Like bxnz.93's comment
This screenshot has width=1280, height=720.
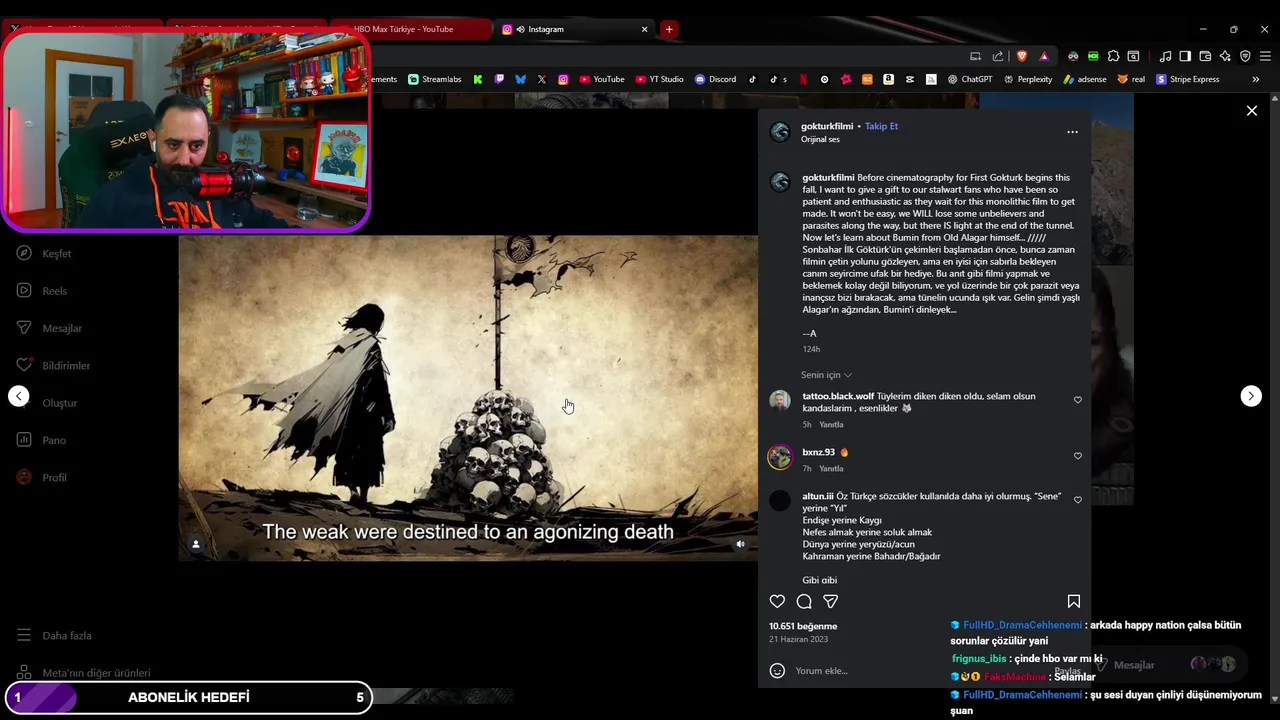click(x=1077, y=456)
